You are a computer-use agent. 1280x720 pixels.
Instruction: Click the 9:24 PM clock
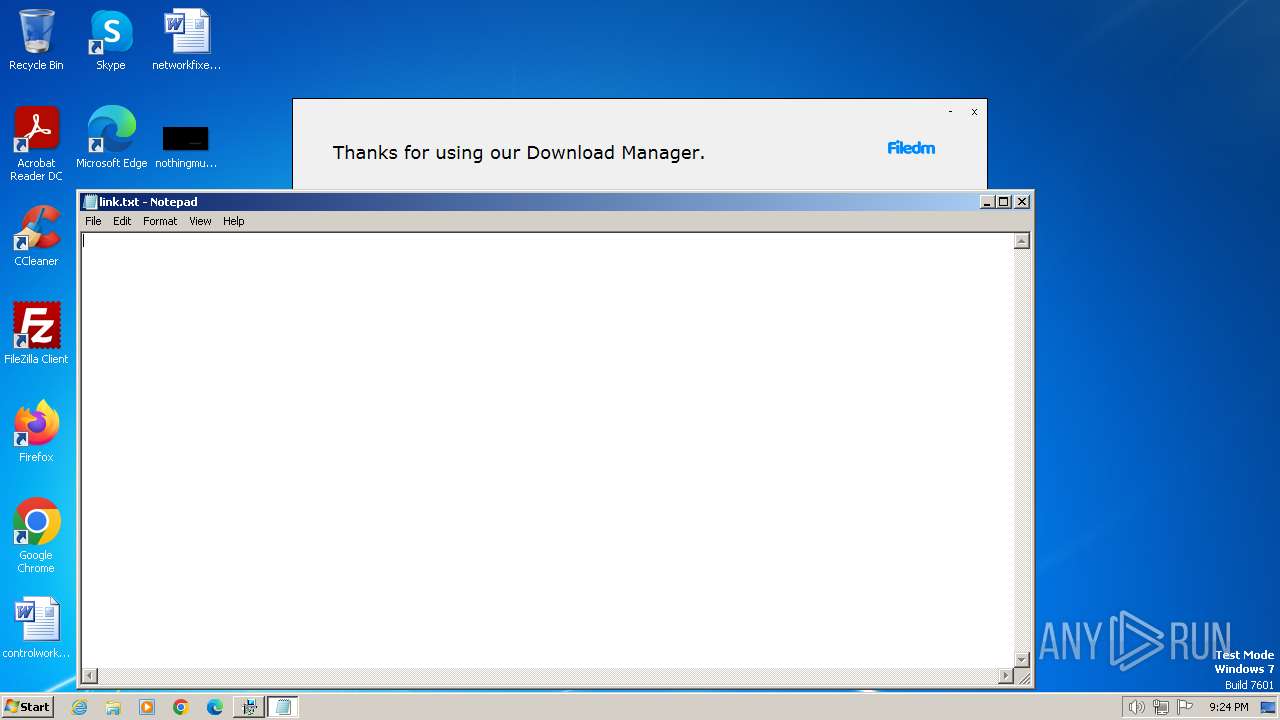(x=1228, y=707)
